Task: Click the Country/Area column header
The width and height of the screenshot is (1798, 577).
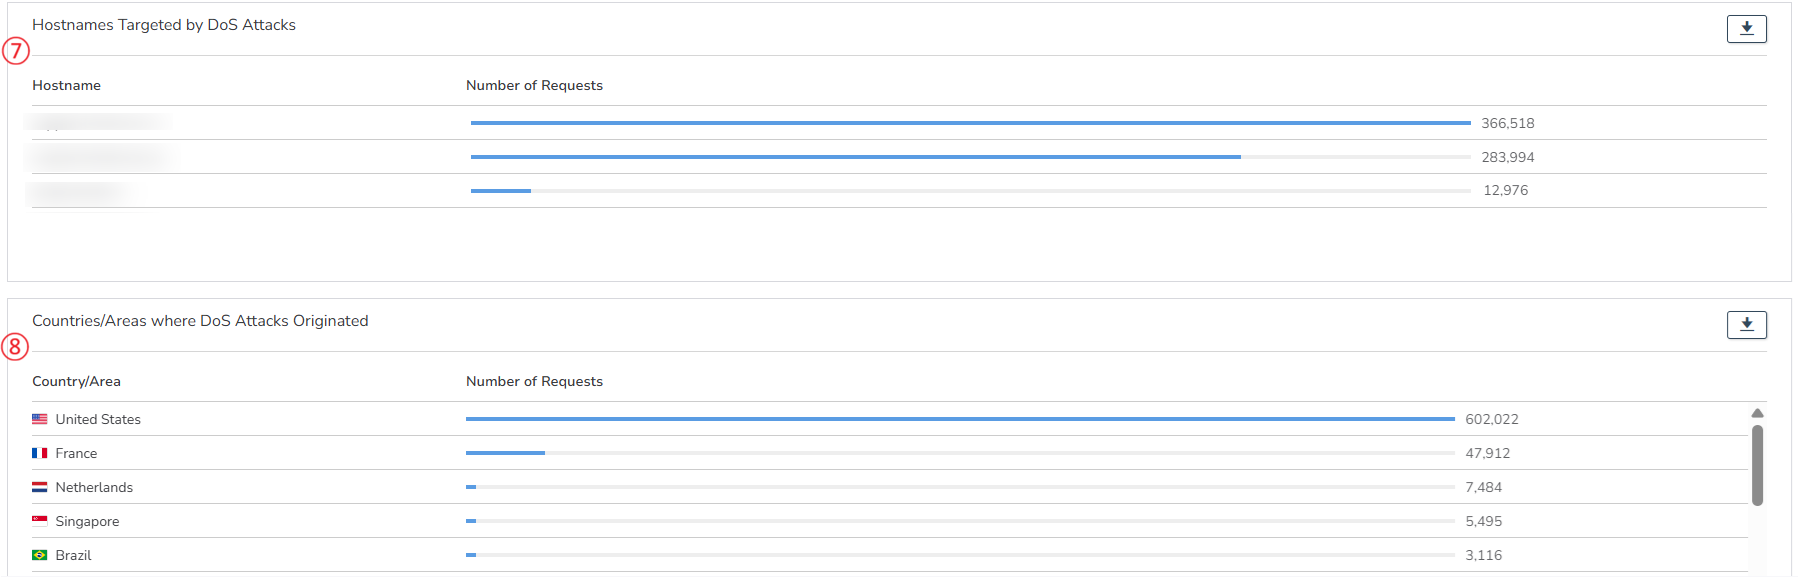Action: (x=76, y=382)
